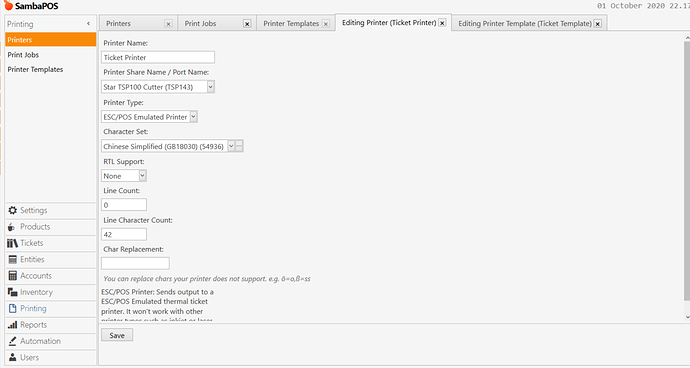Open the Entities section

[51, 259]
